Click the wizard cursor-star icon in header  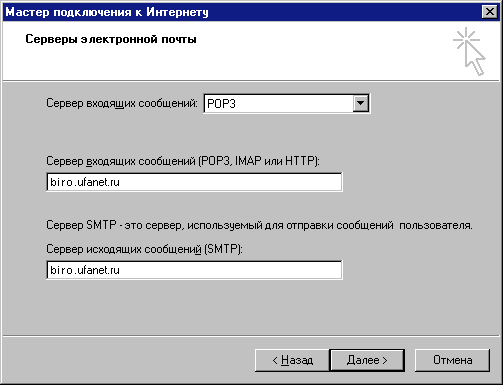pyautogui.click(x=469, y=51)
